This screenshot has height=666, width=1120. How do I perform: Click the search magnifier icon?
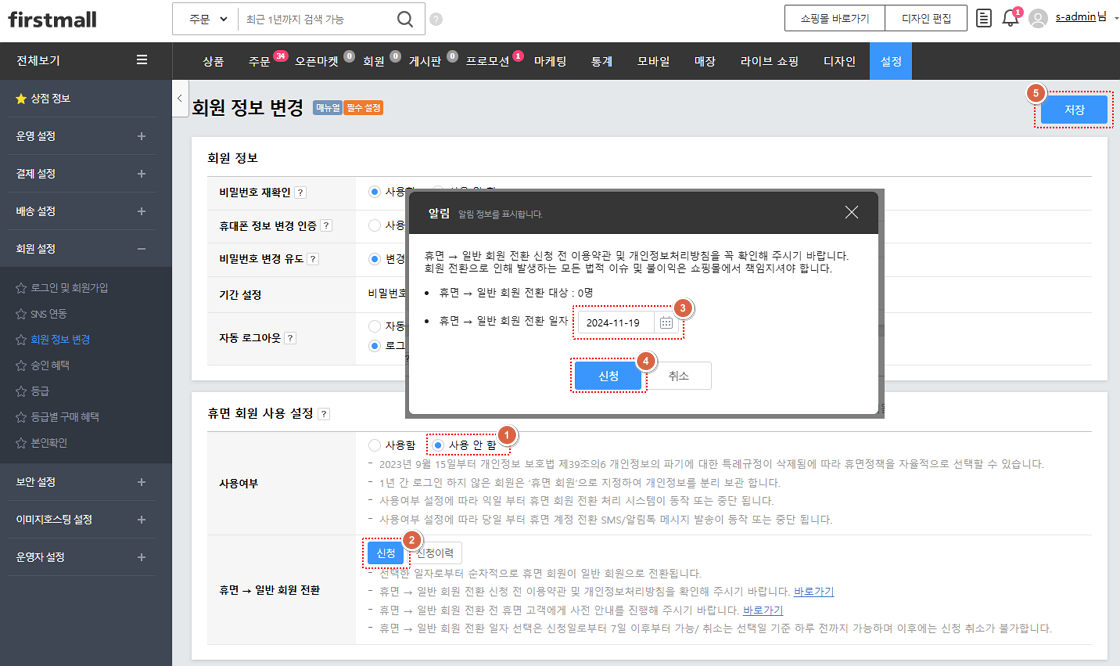pyautogui.click(x=404, y=19)
